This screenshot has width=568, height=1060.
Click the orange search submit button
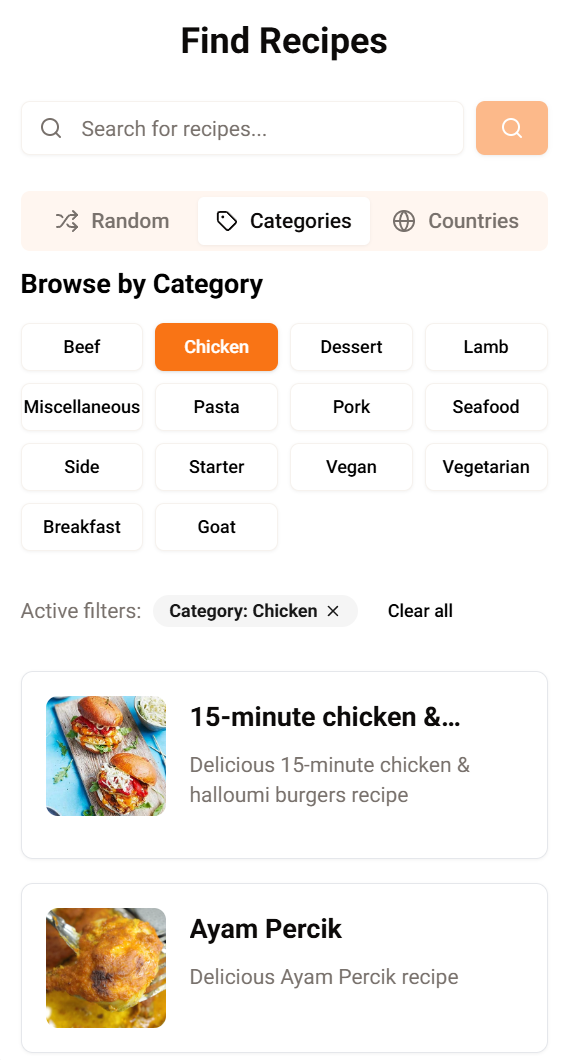tap(512, 128)
